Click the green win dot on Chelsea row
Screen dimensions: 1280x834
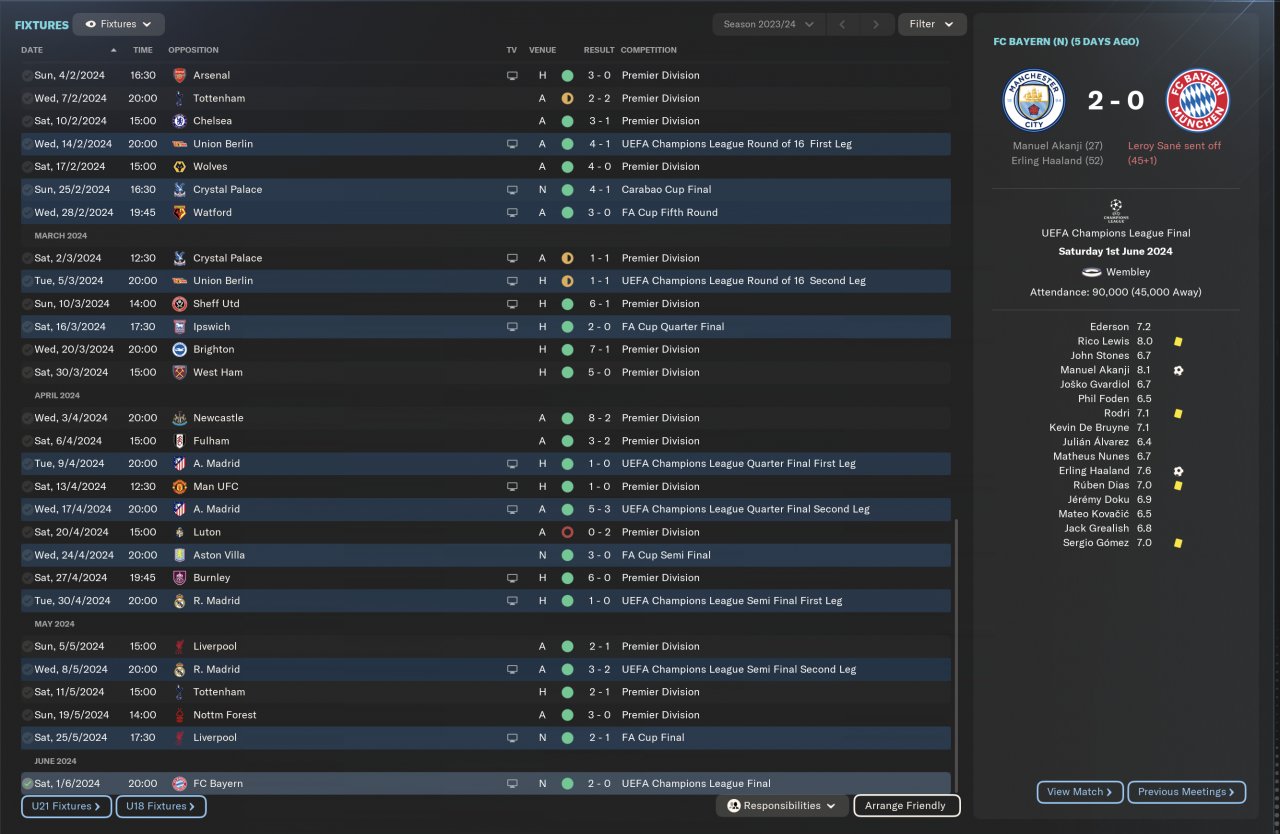click(567, 121)
